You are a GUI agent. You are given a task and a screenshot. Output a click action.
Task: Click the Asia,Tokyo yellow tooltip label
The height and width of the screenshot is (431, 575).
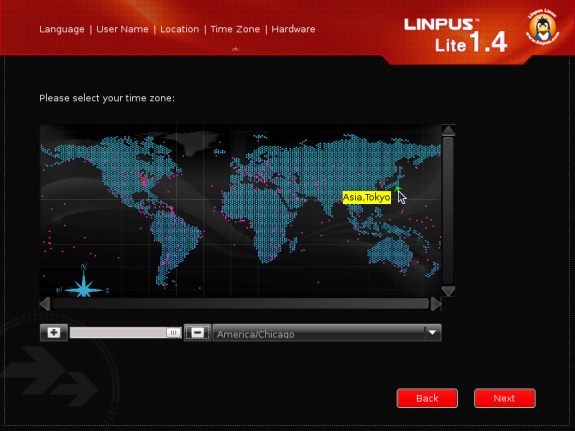click(367, 197)
